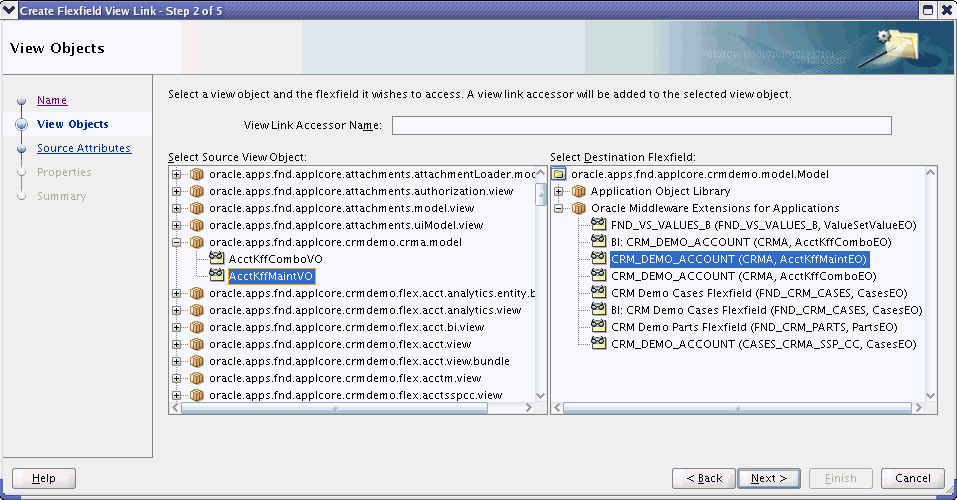
Task: Click the View Link Accessor Name field
Action: tap(641, 125)
